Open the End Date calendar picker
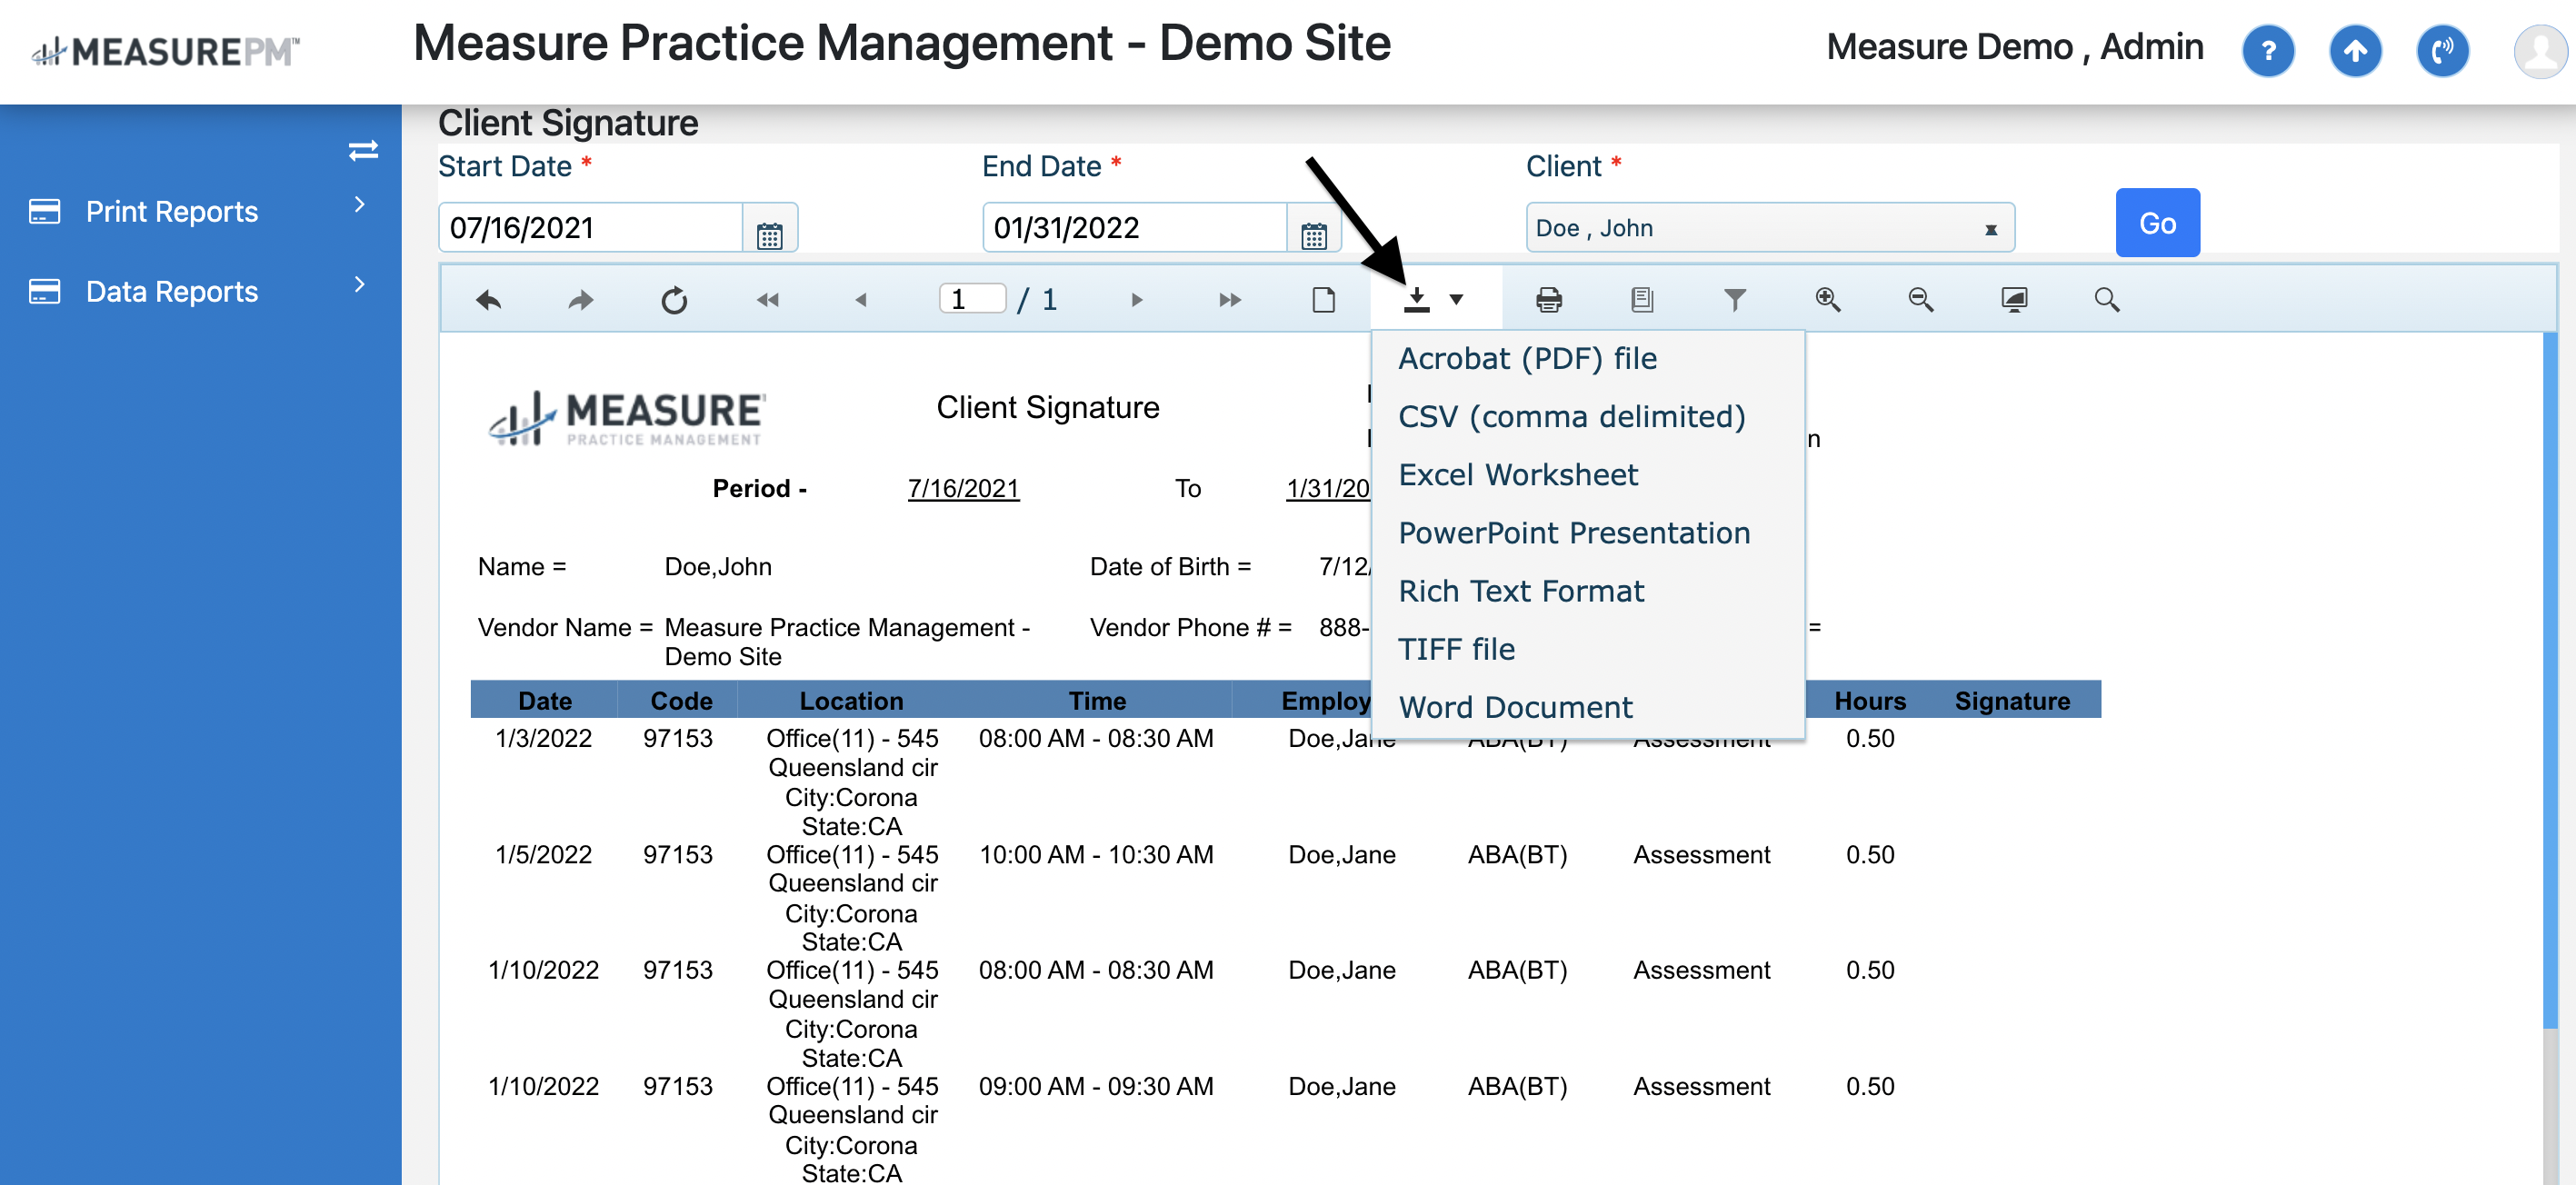This screenshot has width=2576, height=1185. [x=1313, y=236]
